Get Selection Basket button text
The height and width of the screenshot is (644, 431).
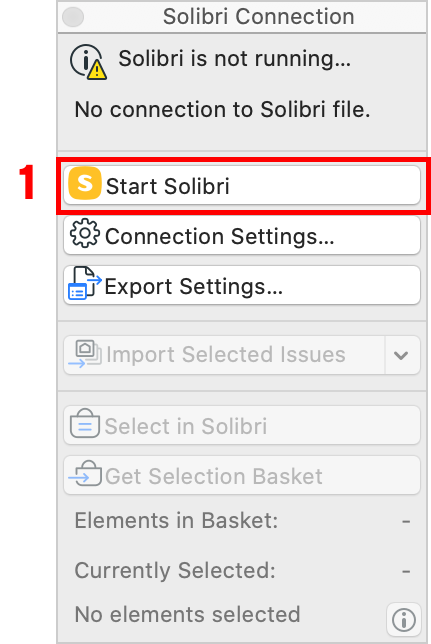click(214, 476)
